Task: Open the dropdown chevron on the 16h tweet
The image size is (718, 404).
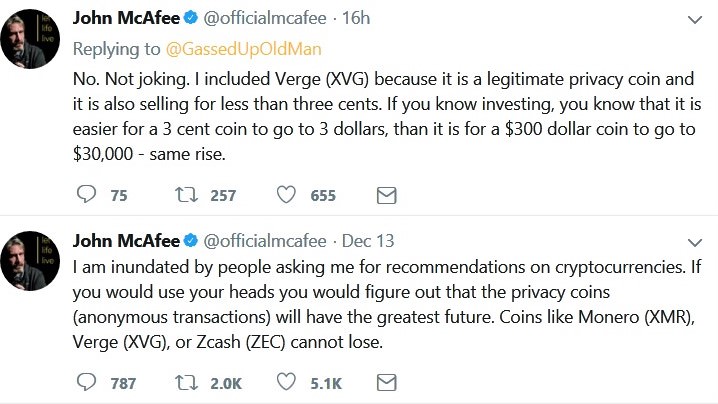Action: (x=695, y=20)
